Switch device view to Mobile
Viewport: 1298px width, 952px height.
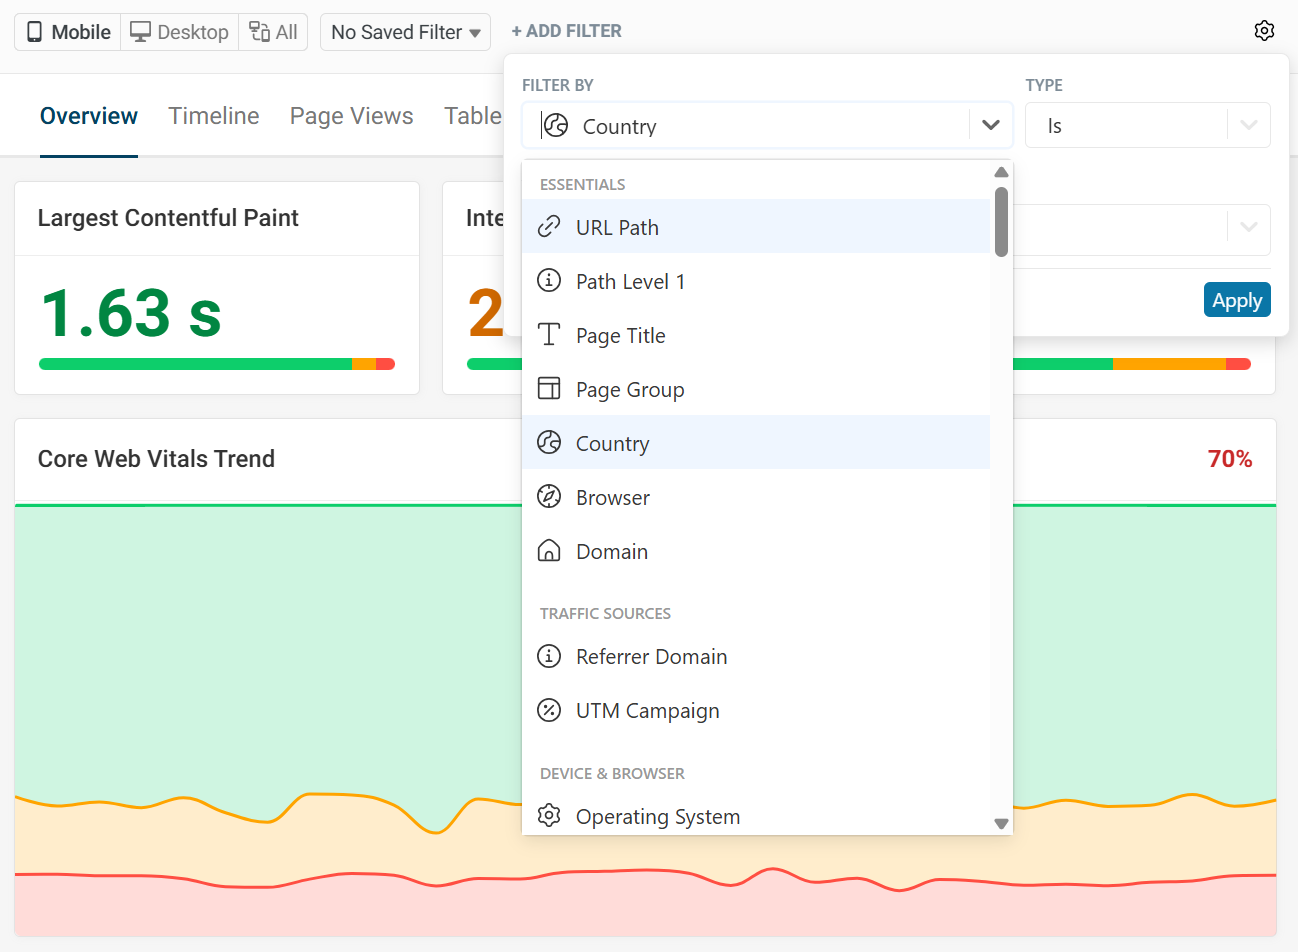pos(68,32)
